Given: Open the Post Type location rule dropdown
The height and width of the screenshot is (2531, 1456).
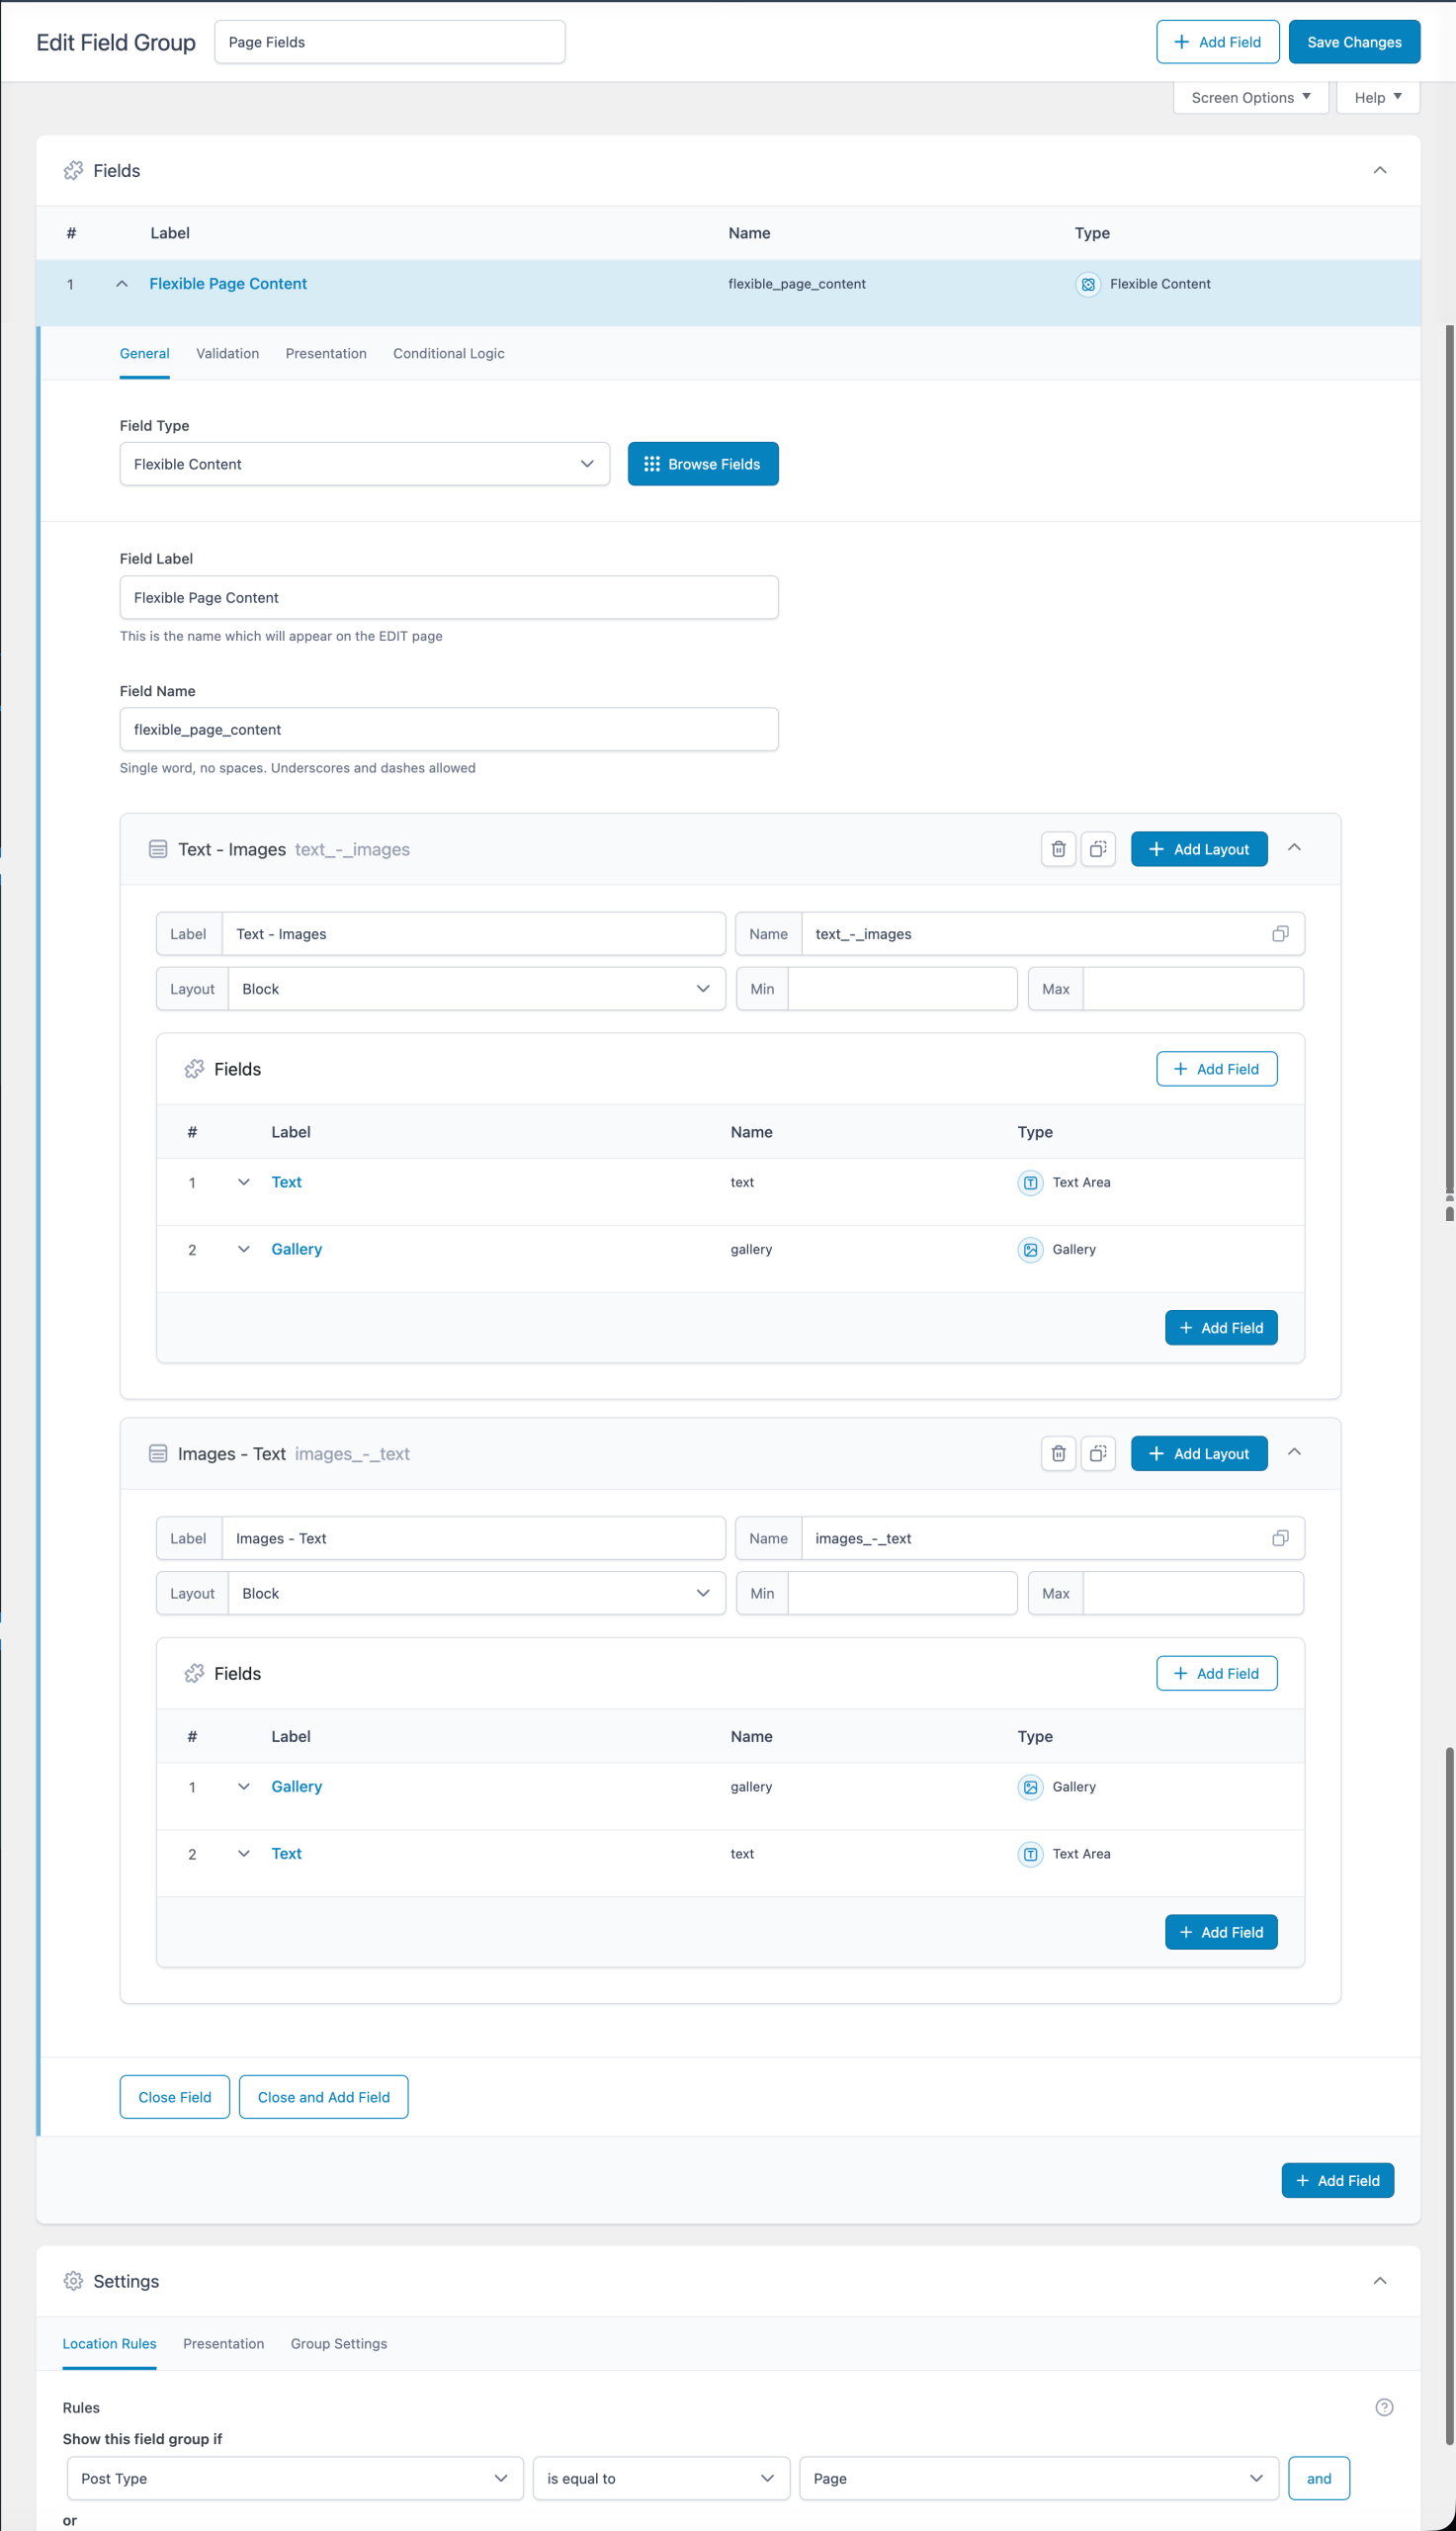Looking at the screenshot, I should point(294,2478).
